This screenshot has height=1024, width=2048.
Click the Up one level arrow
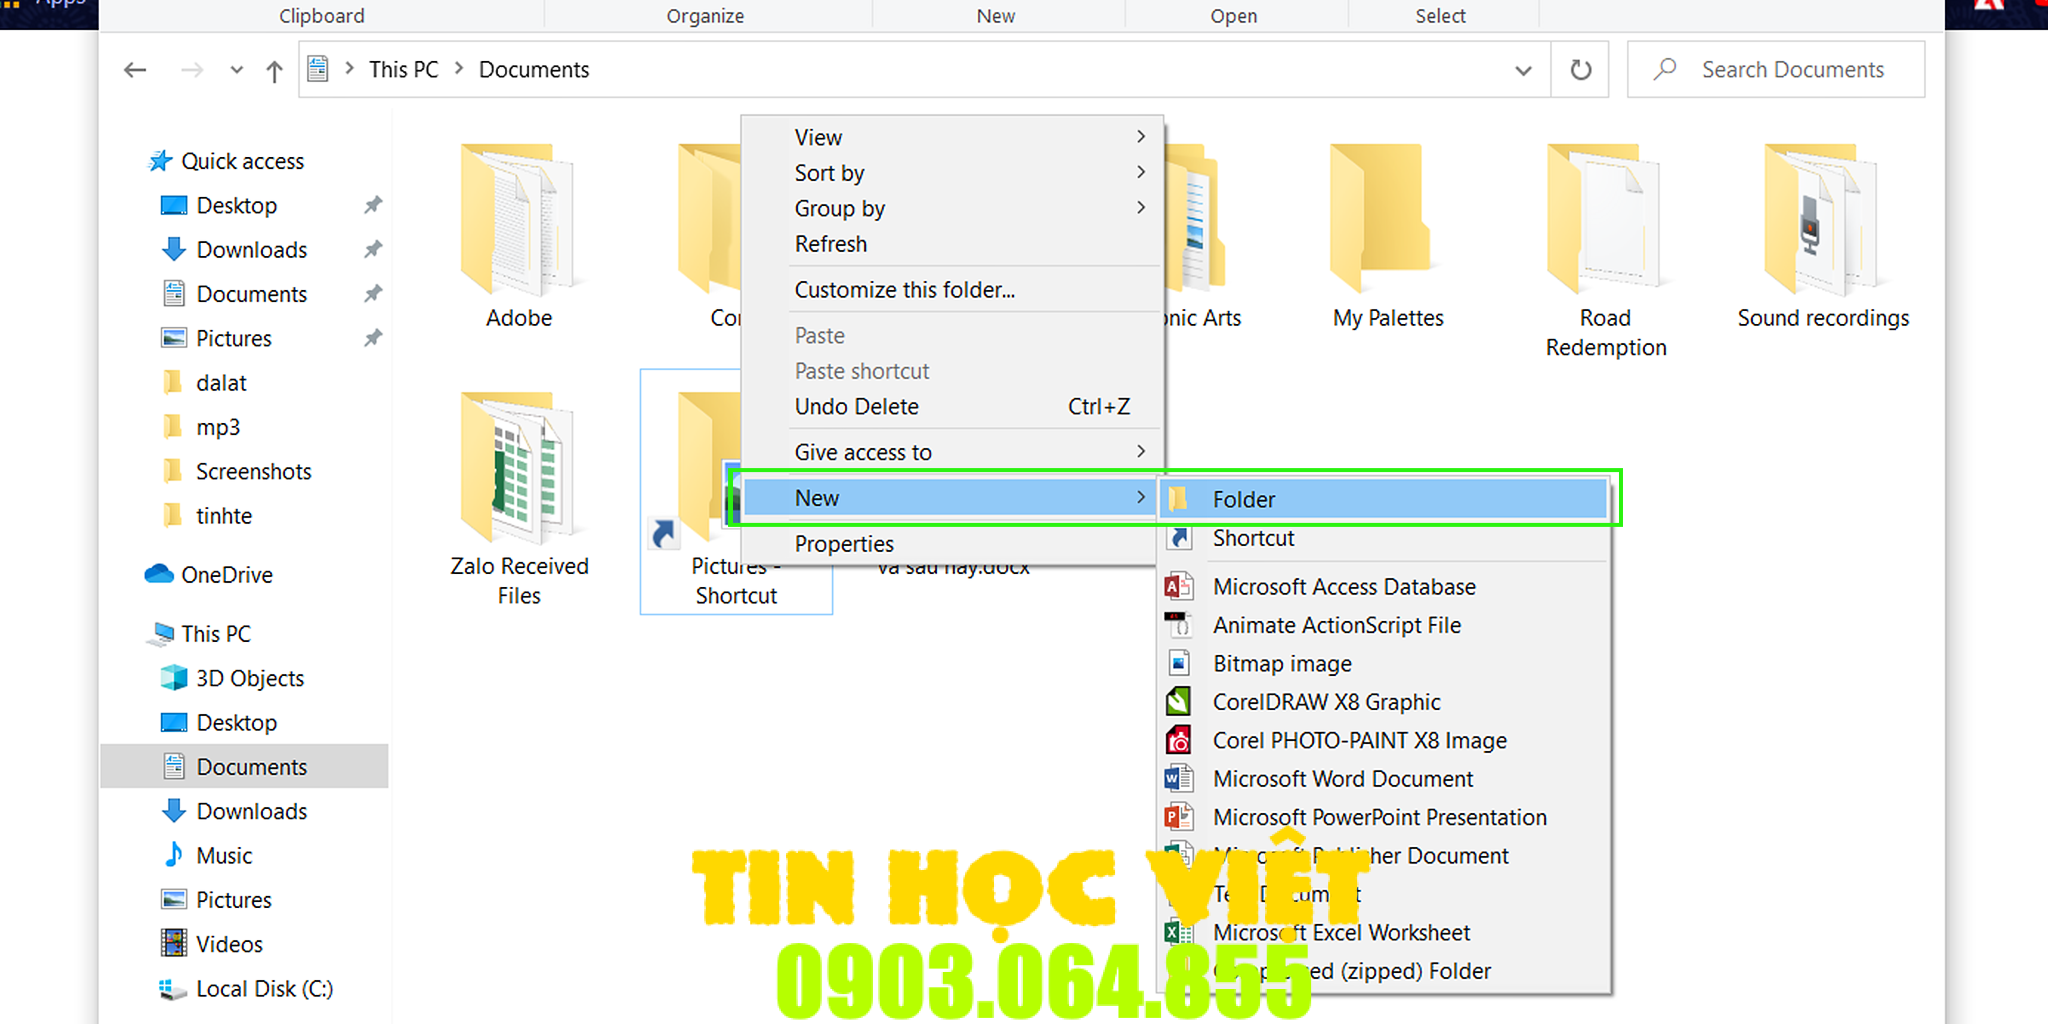(274, 70)
